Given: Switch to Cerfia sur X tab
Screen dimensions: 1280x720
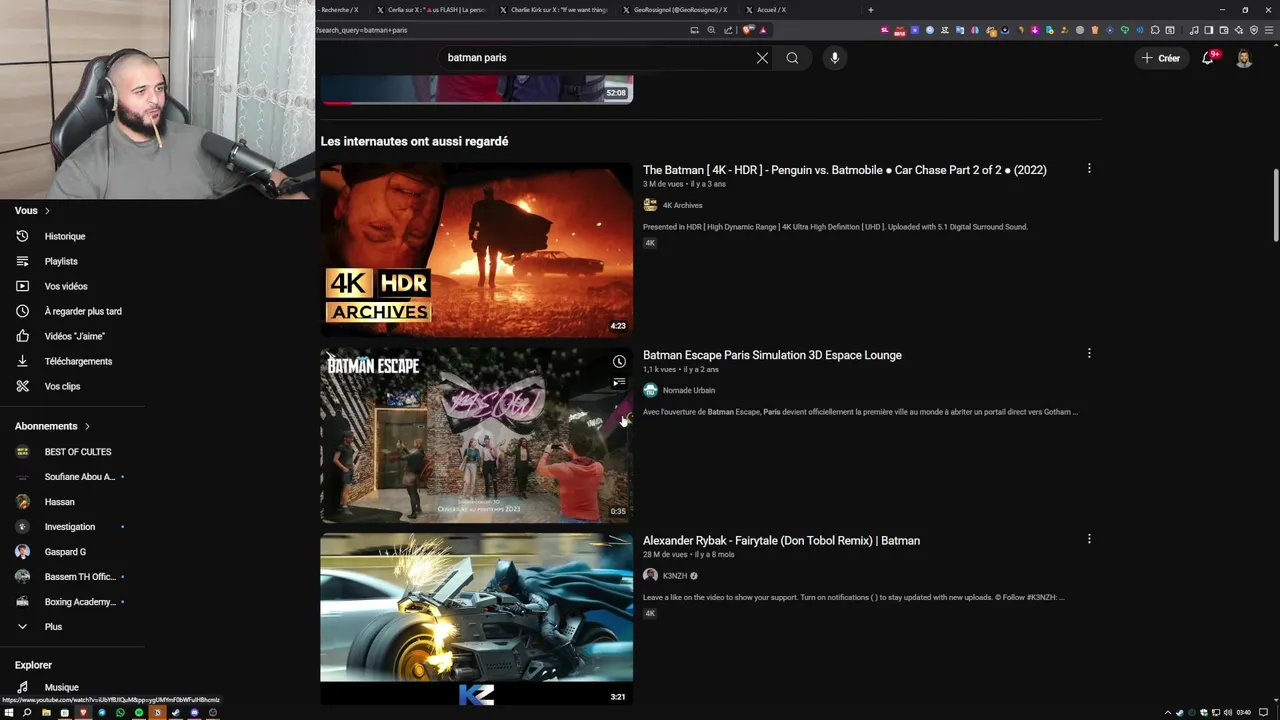Looking at the screenshot, I should pyautogui.click(x=429, y=10).
